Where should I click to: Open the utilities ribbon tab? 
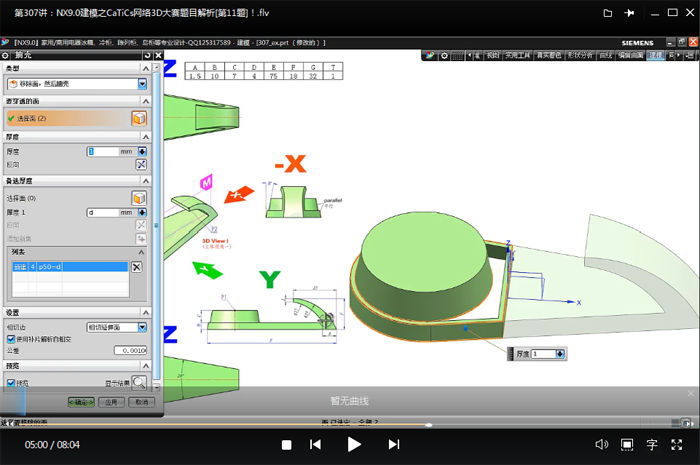pos(519,56)
